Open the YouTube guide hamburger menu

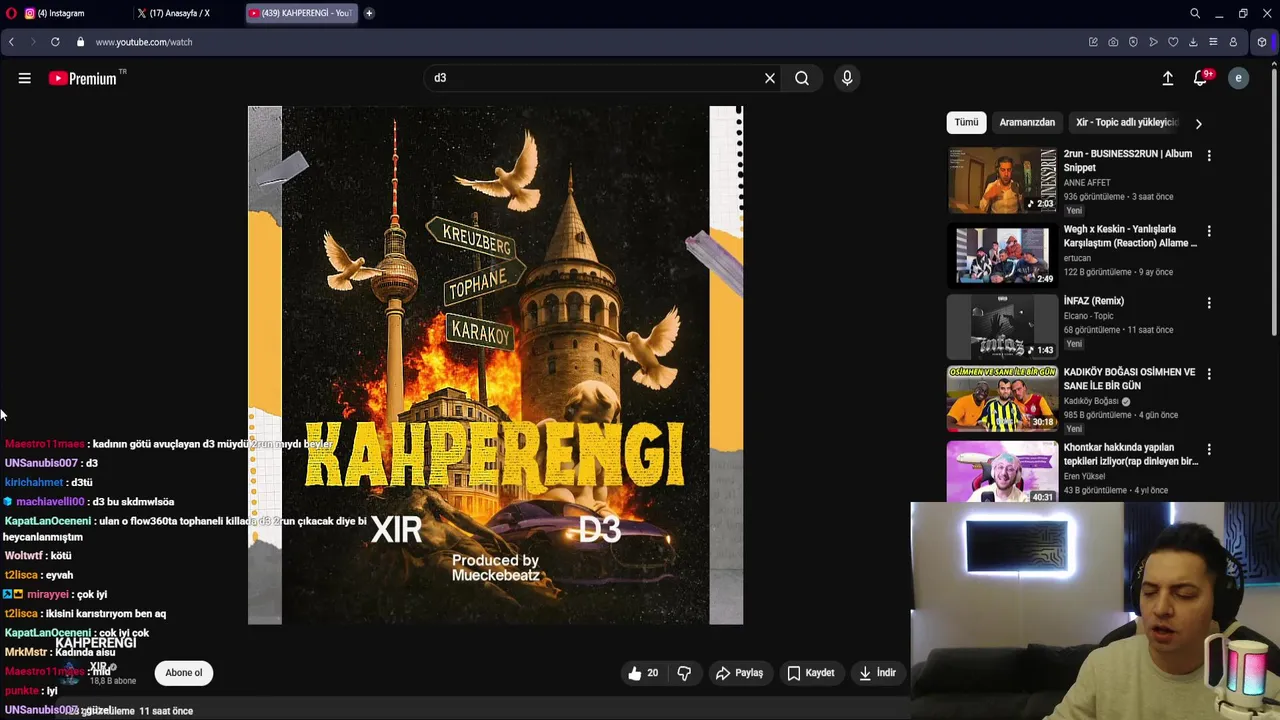24,78
